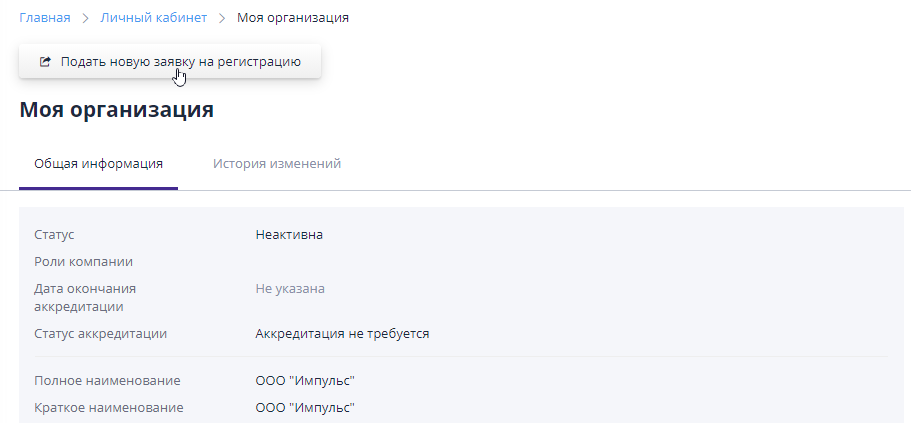Click the first breadcrumb chevron after Главная
911x423 pixels.
[x=86, y=18]
